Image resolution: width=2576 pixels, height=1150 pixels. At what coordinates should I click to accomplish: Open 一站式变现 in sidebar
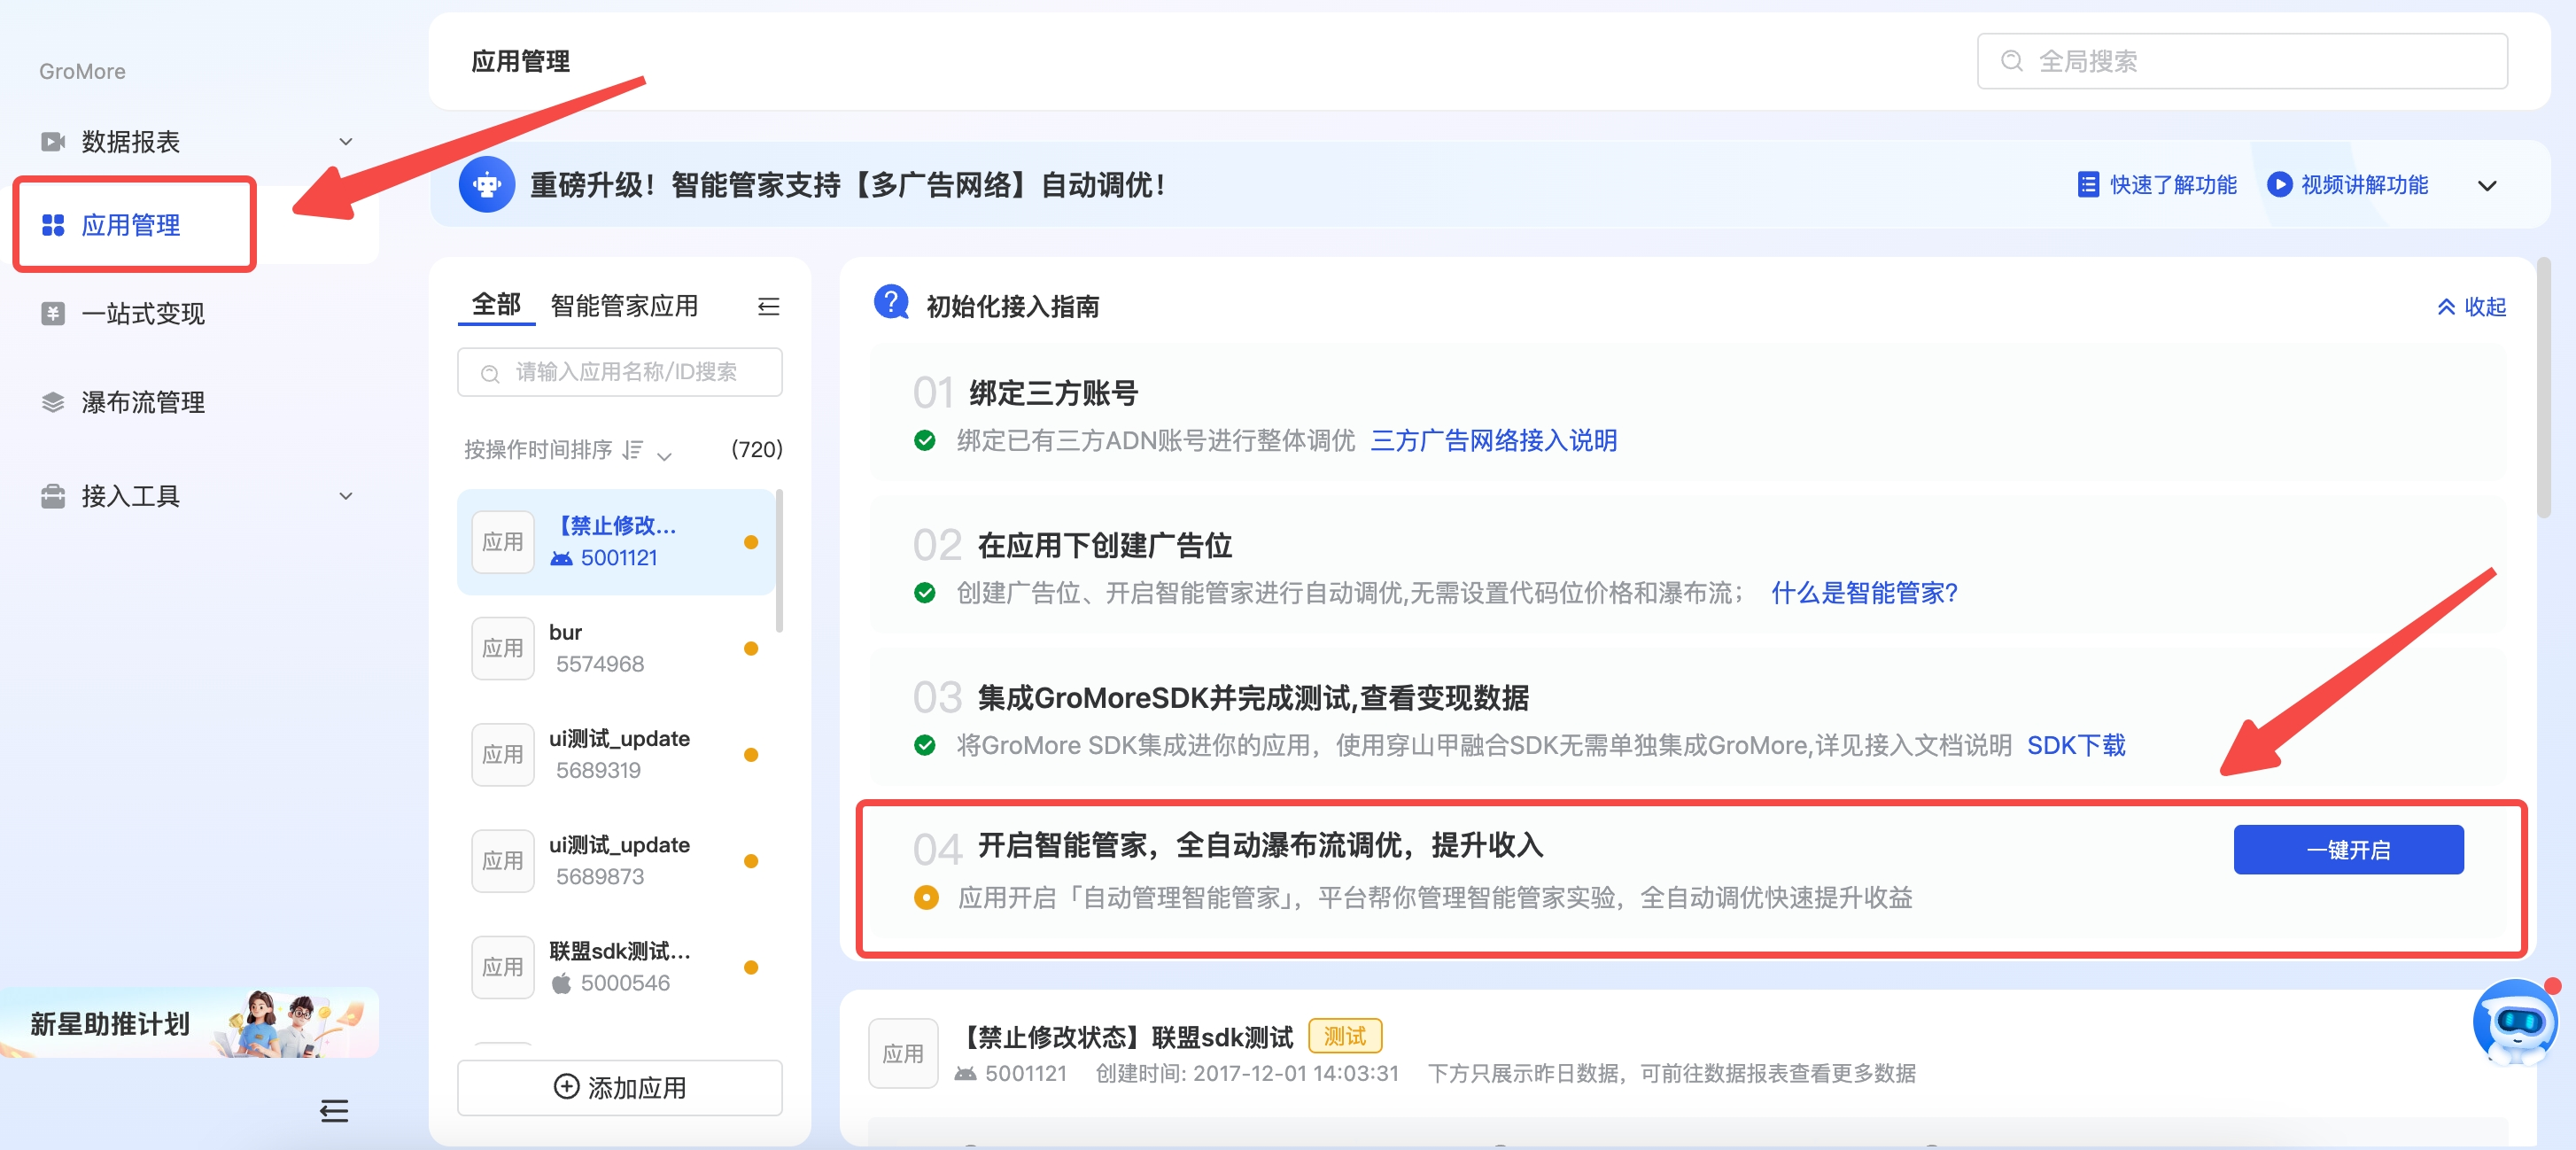[x=142, y=314]
